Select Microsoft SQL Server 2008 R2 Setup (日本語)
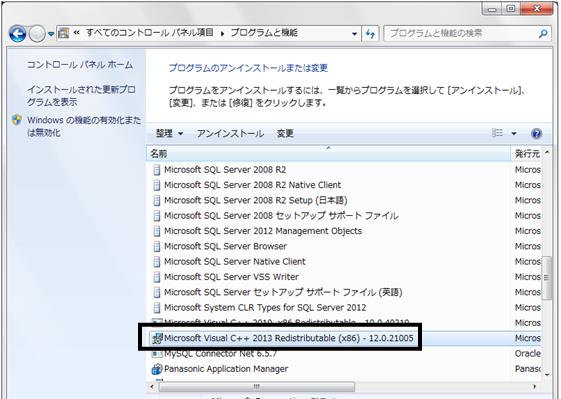This screenshot has height=399, width=561. click(x=345, y=200)
